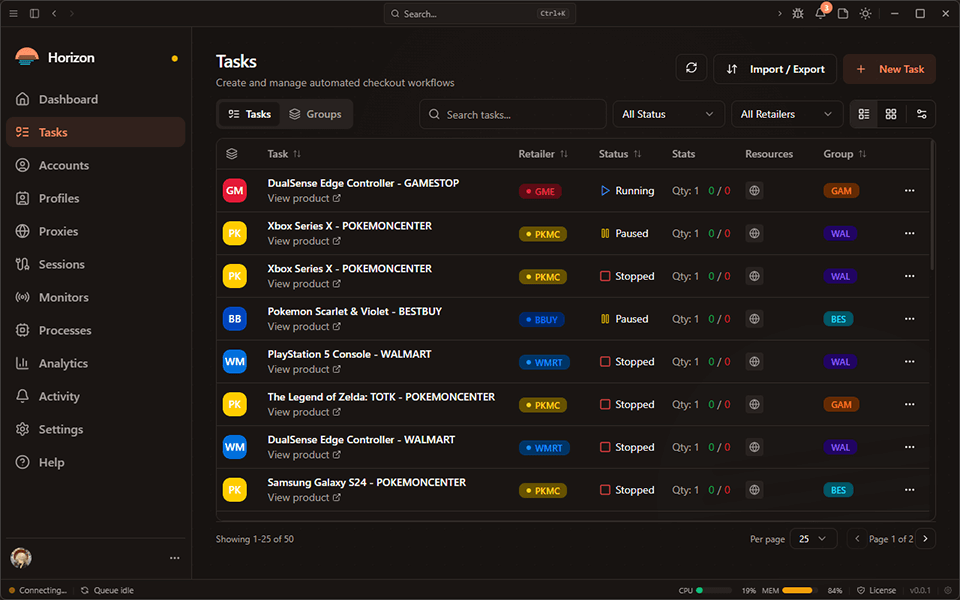The height and width of the screenshot is (600, 960).
Task: Open Processes in sidebar
Action: click(x=96, y=331)
